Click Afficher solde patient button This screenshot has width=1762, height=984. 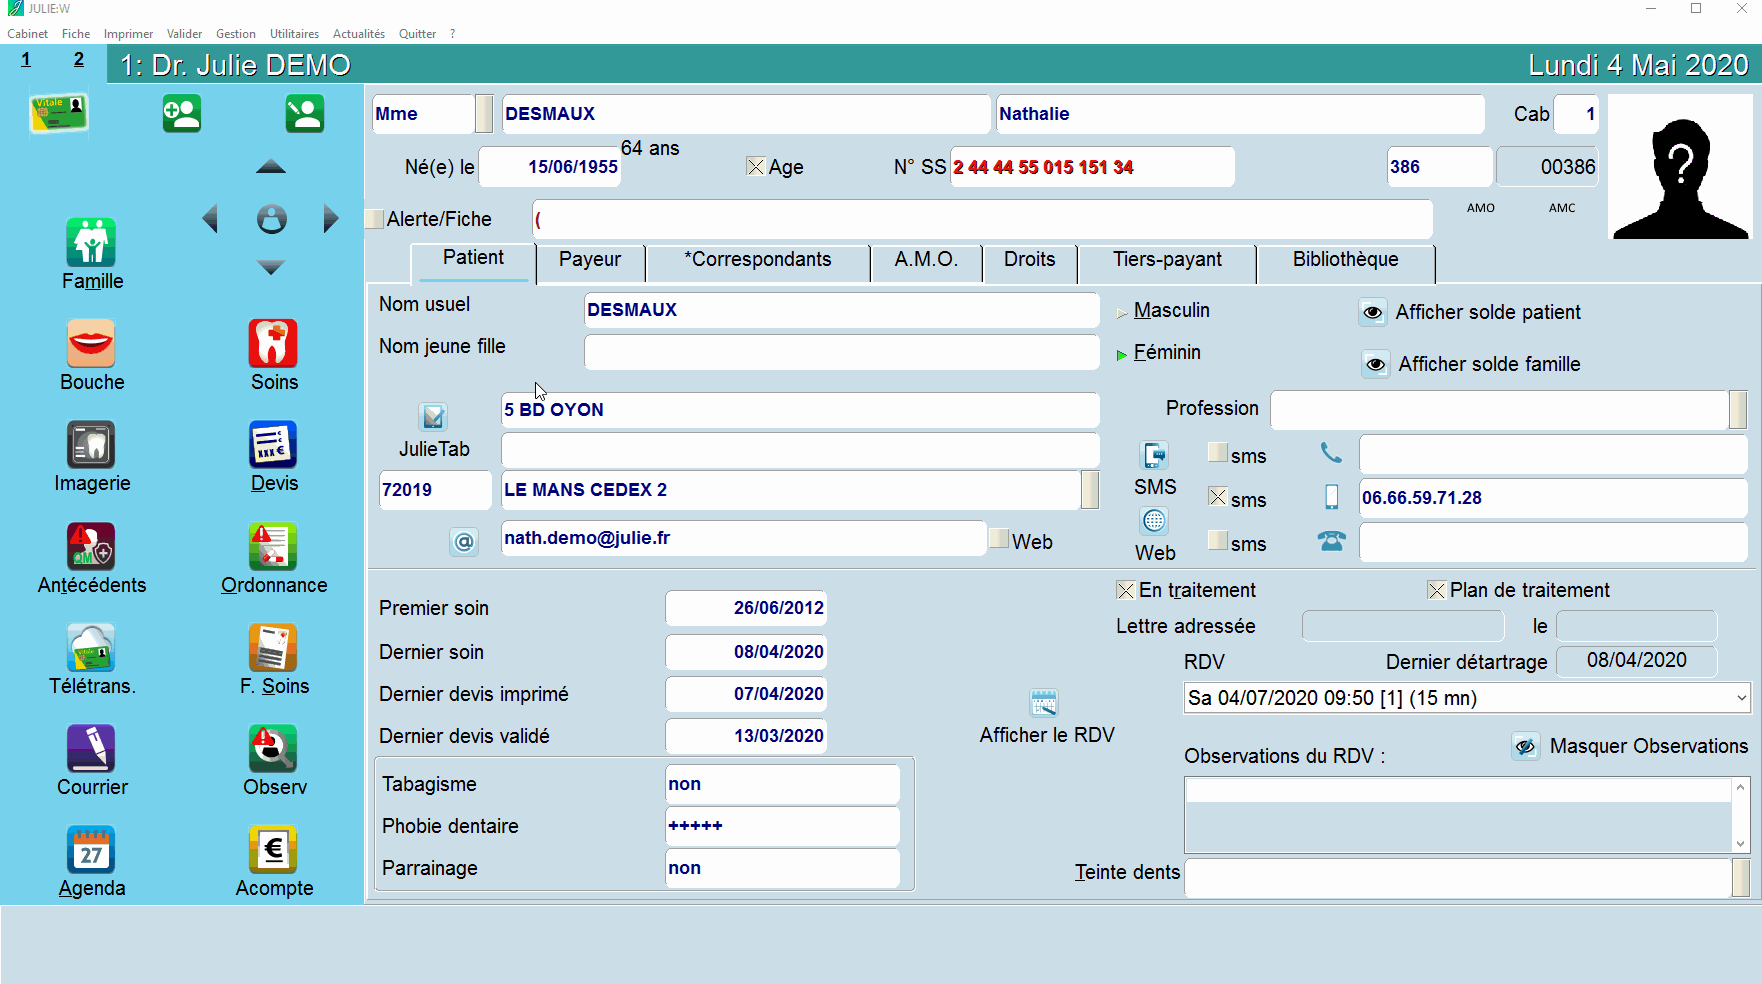click(x=1373, y=313)
